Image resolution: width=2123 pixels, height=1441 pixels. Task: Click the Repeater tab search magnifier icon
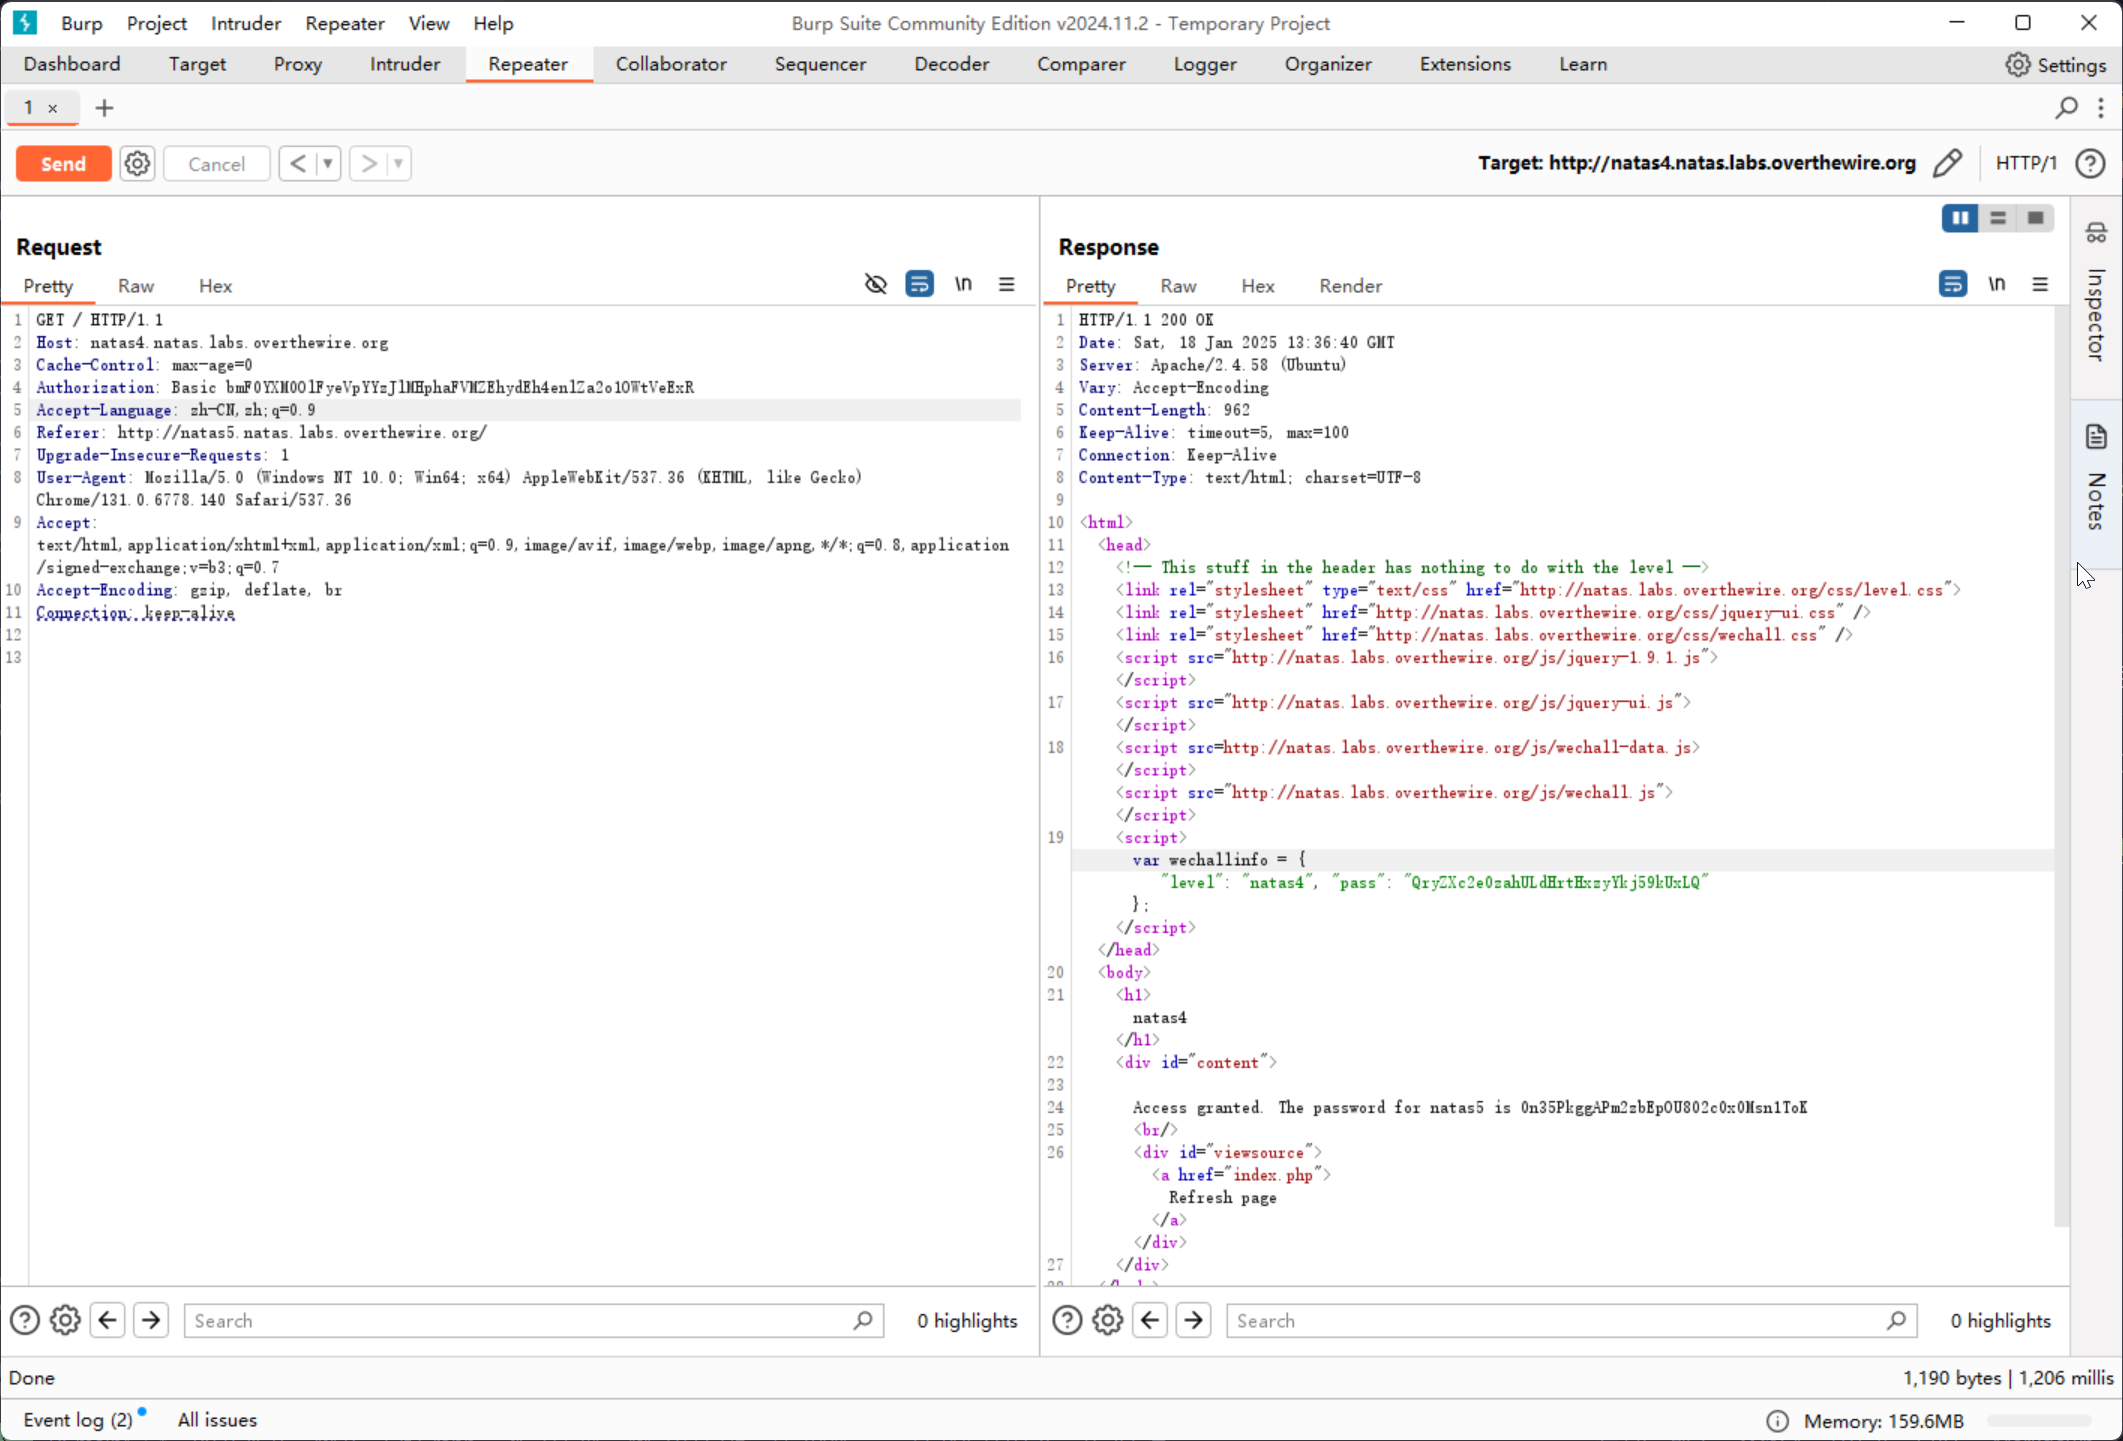pyautogui.click(x=2066, y=107)
